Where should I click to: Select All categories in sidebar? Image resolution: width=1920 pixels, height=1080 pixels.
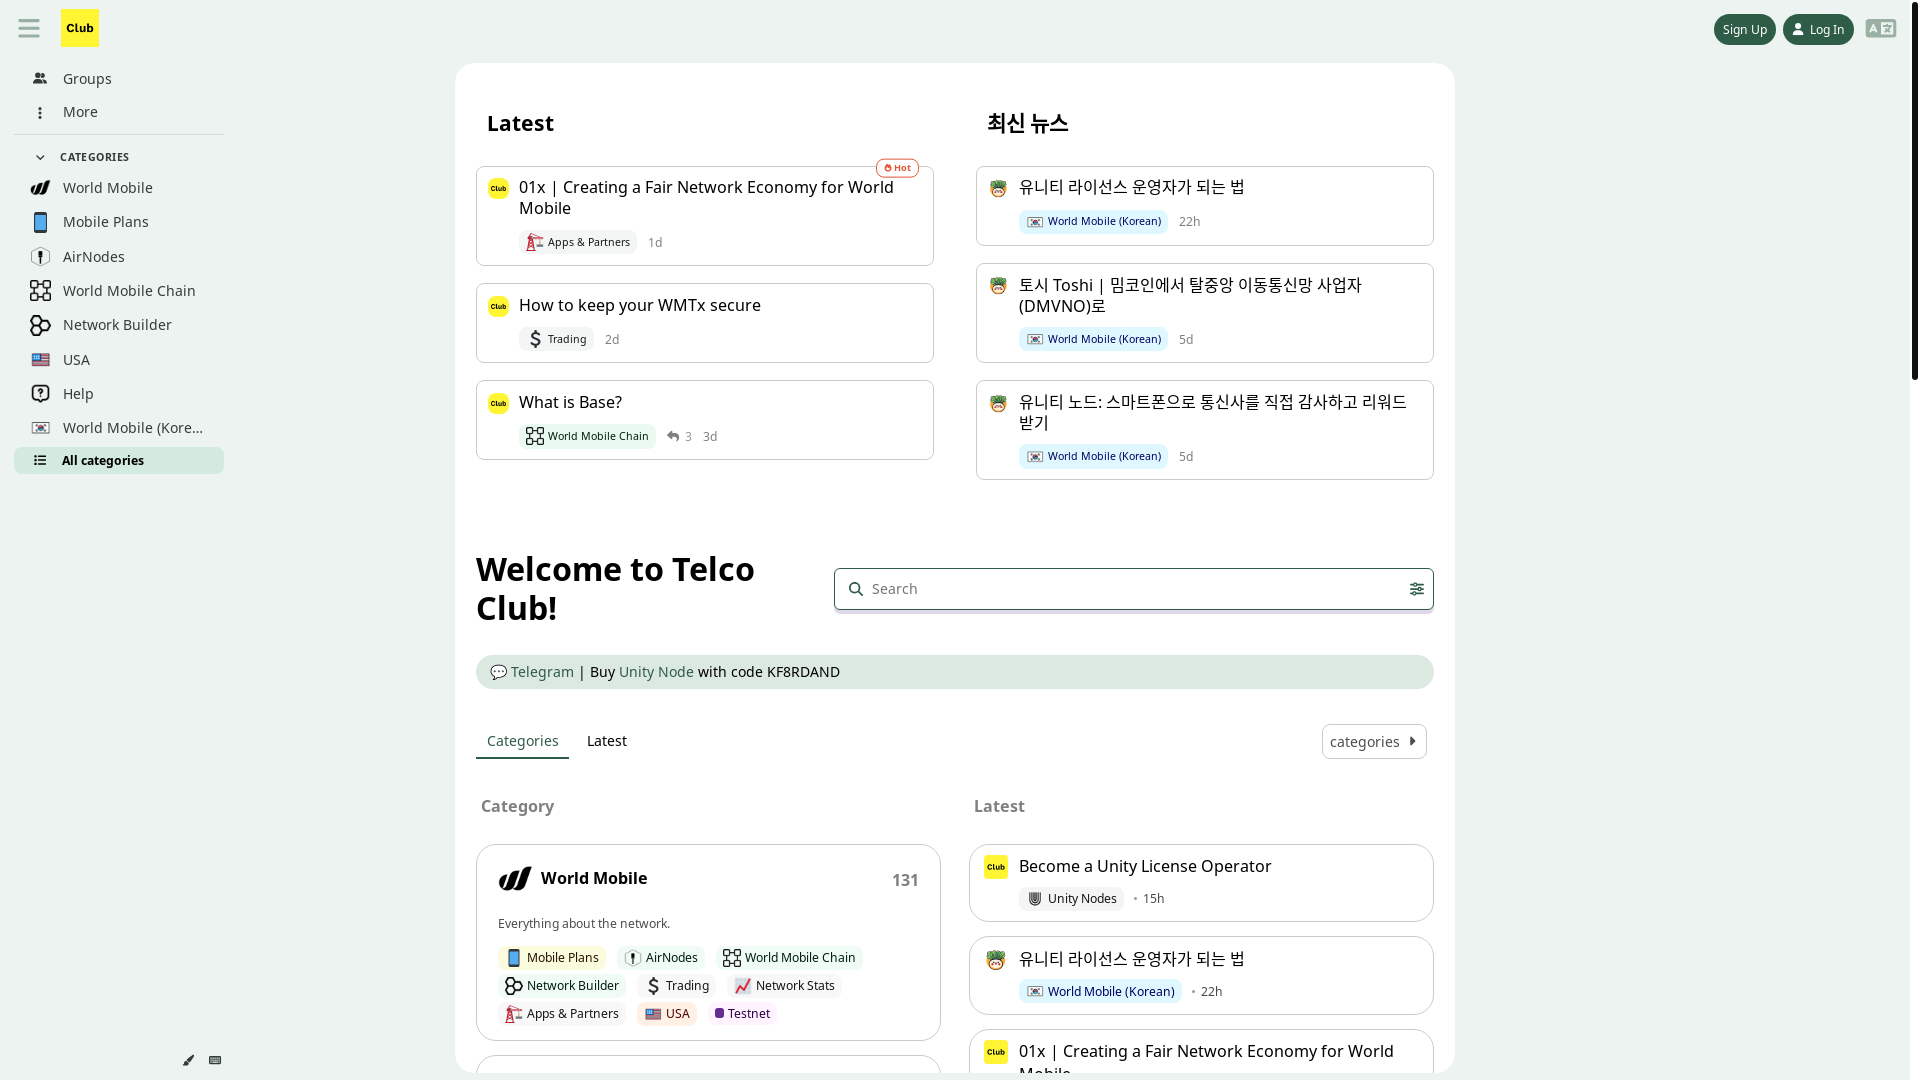[119, 461]
